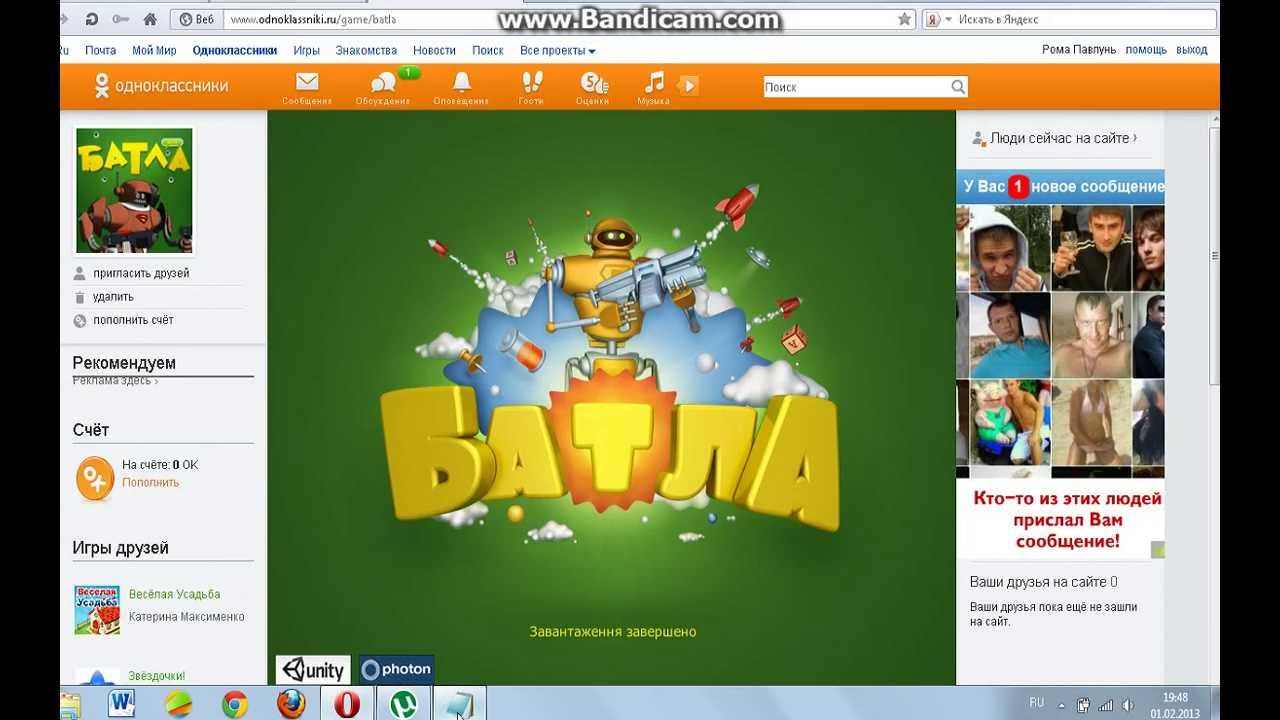This screenshot has width=1280, height=720.
Task: Click the пригласить друзей link
Action: tap(141, 273)
